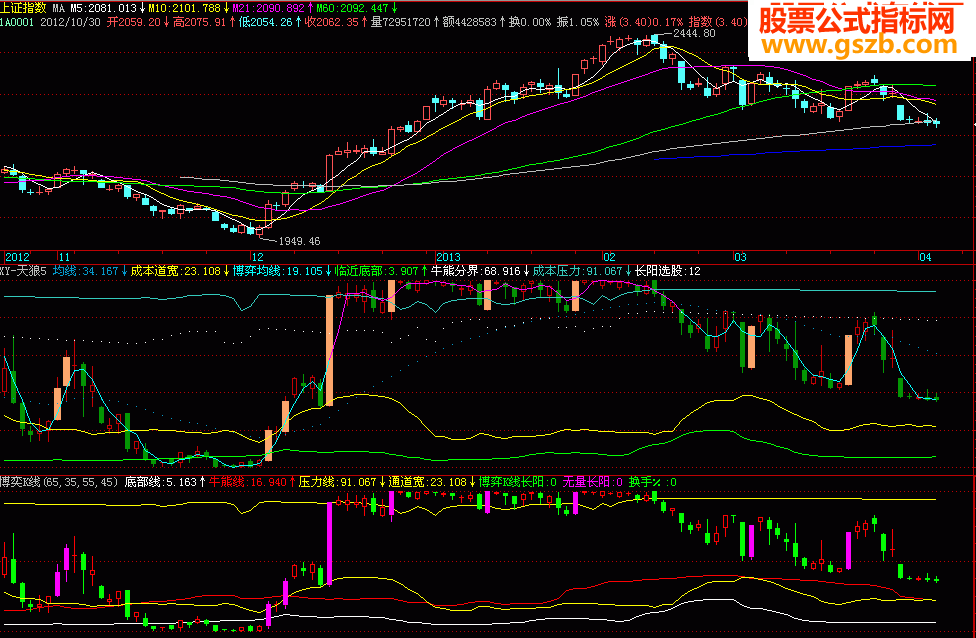This screenshot has width=976, height=638.
Task: Click the 2013 year marker on time axis
Action: point(448,257)
